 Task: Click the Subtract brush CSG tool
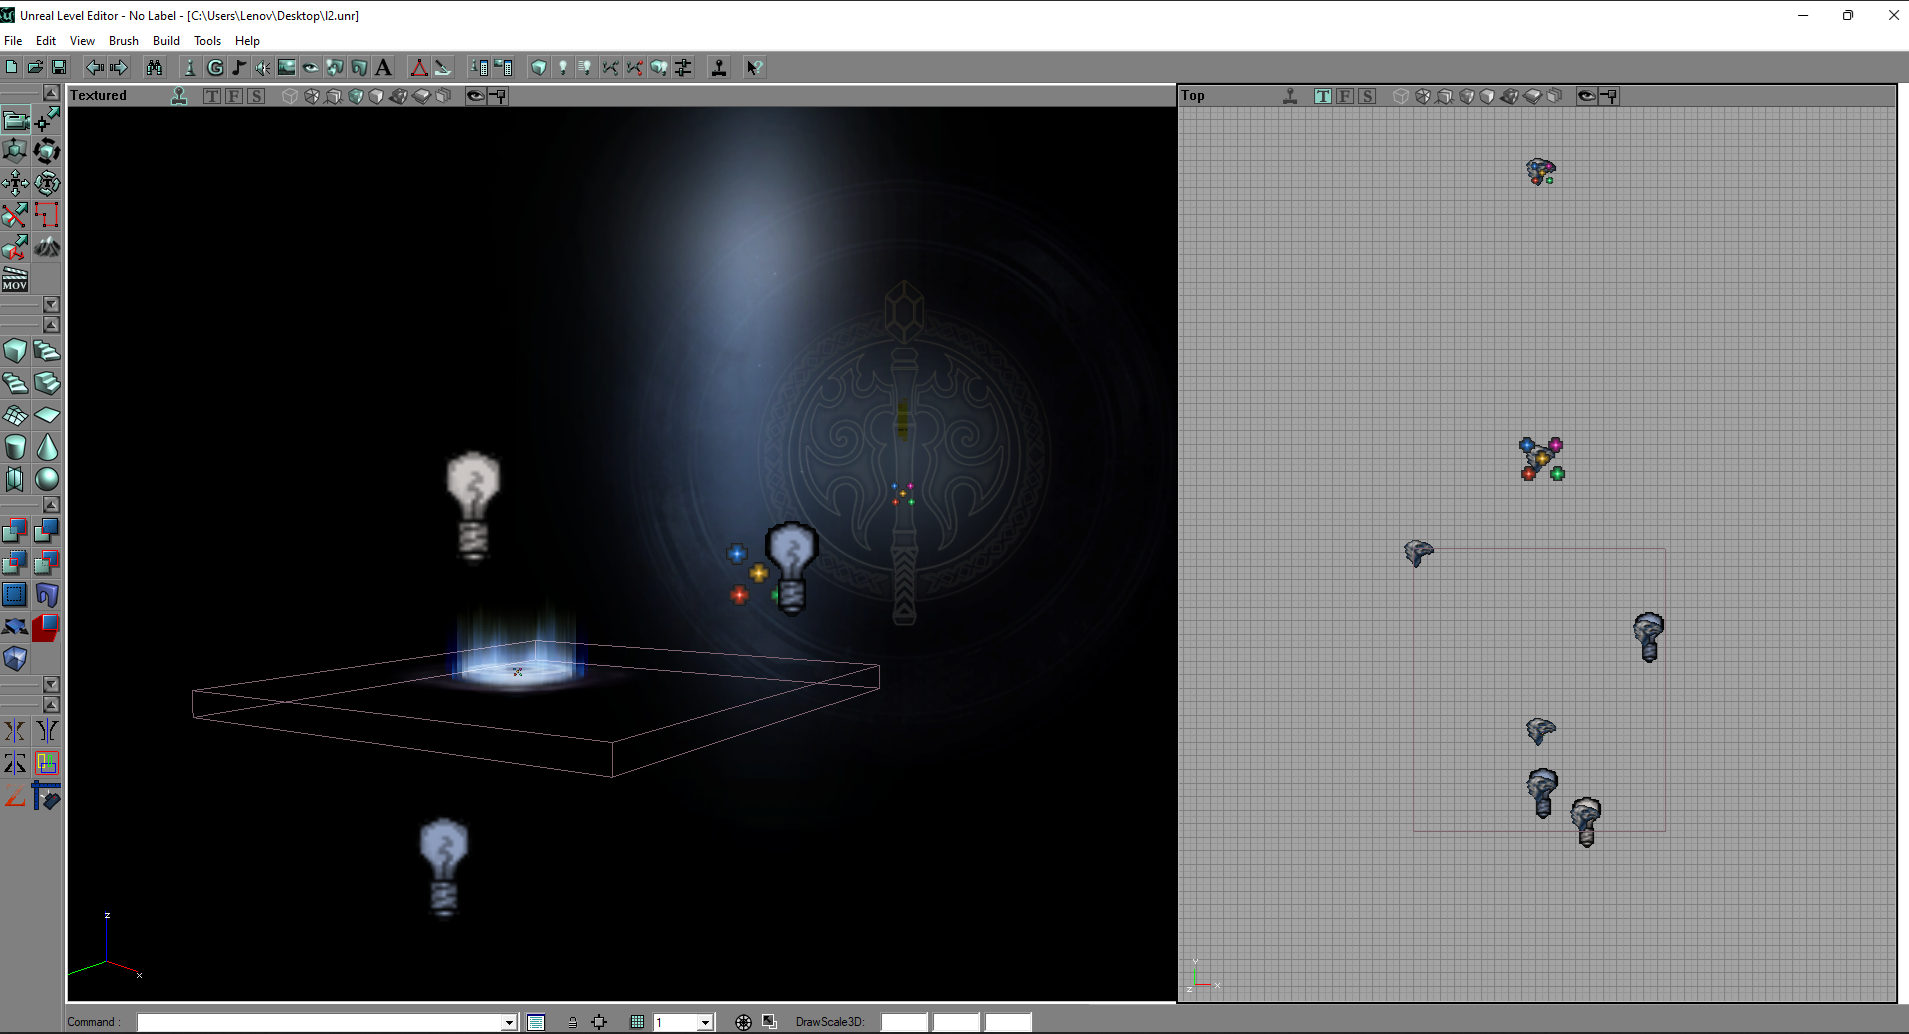tap(47, 530)
